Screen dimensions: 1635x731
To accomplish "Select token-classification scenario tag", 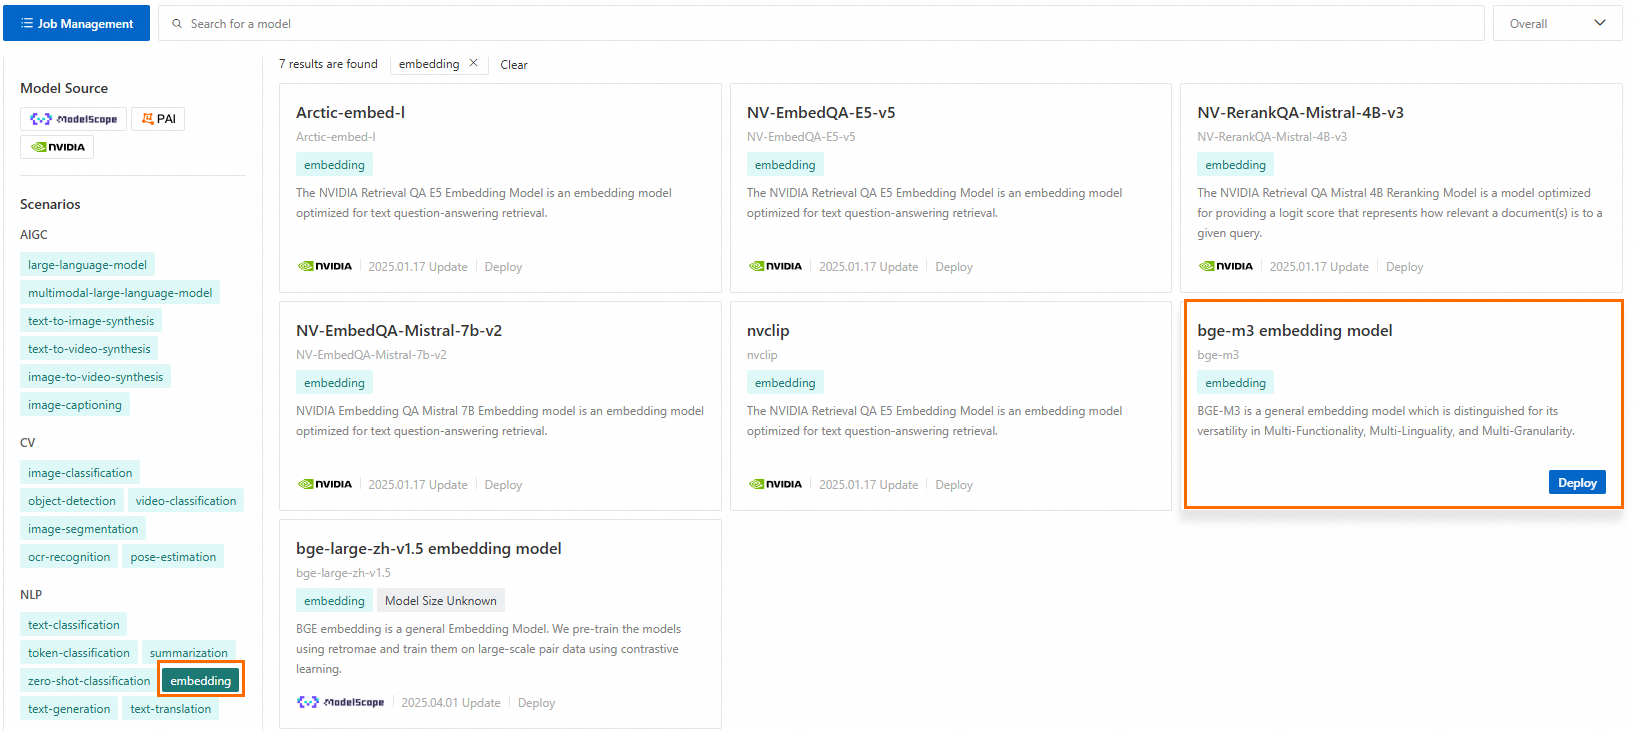I will pos(79,653).
